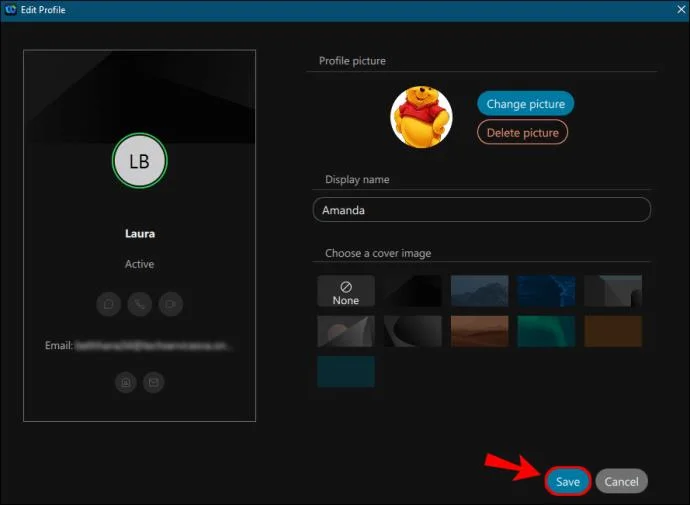Choose the black diagonal cover image
Screen dimensions: 690x505
[413, 291]
